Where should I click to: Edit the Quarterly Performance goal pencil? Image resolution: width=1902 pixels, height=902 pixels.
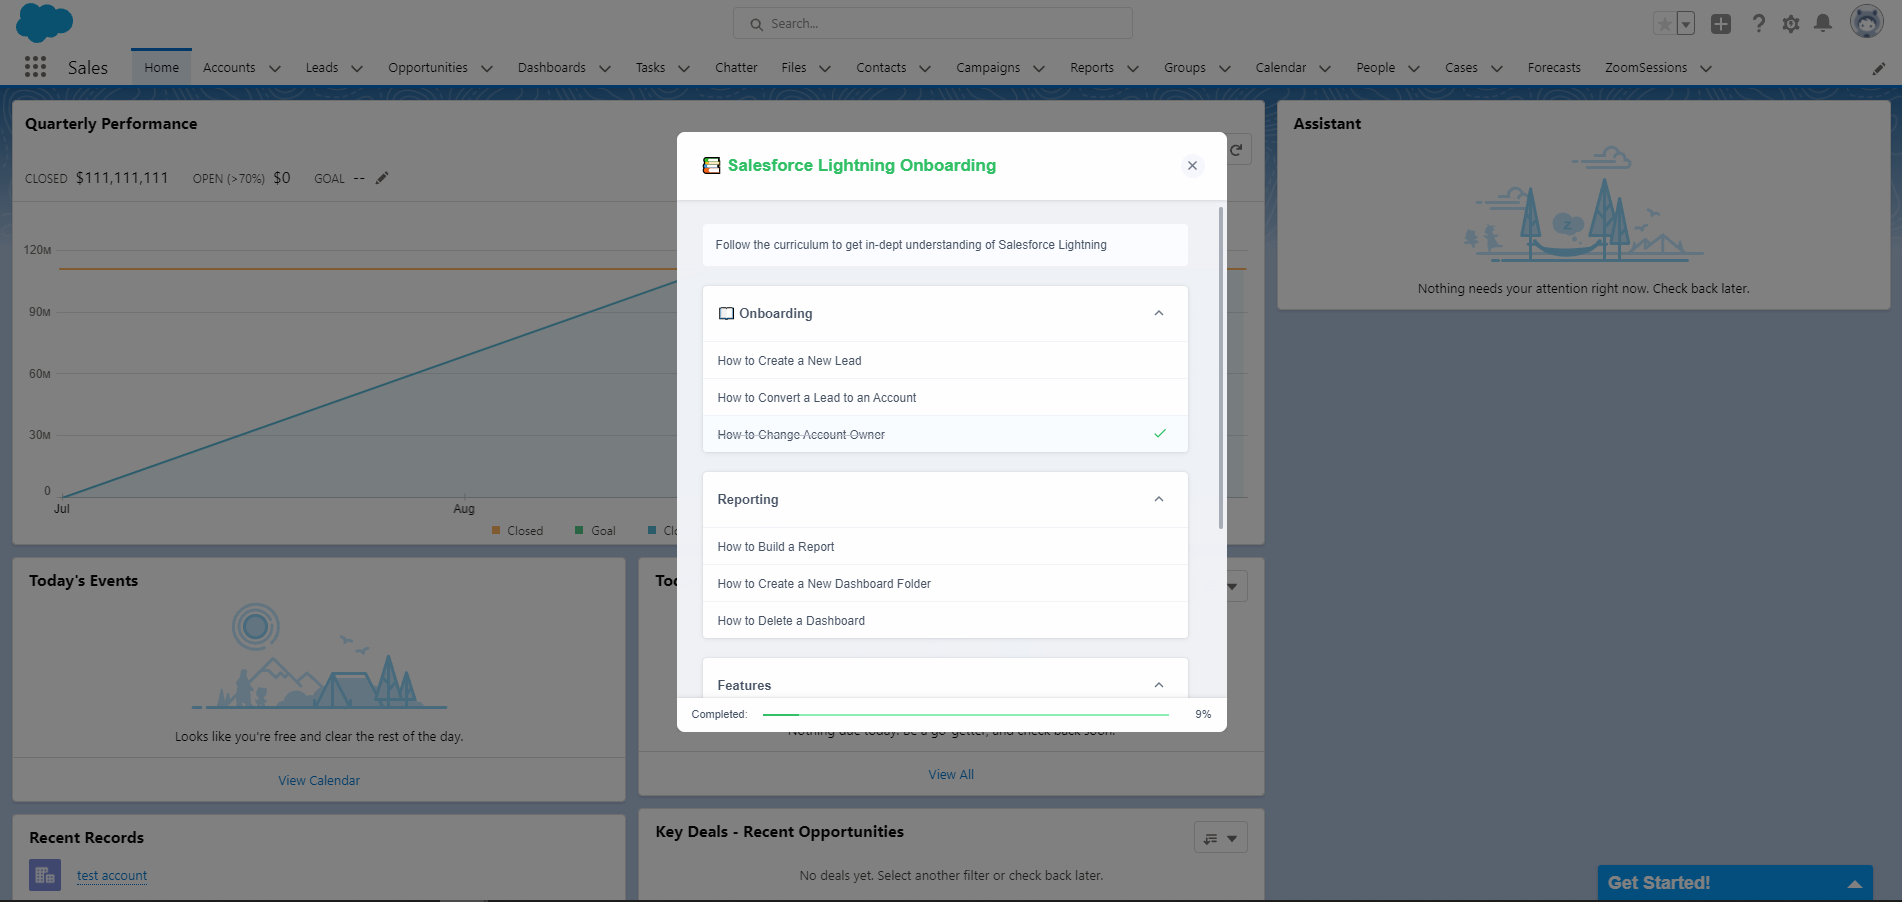coord(382,178)
